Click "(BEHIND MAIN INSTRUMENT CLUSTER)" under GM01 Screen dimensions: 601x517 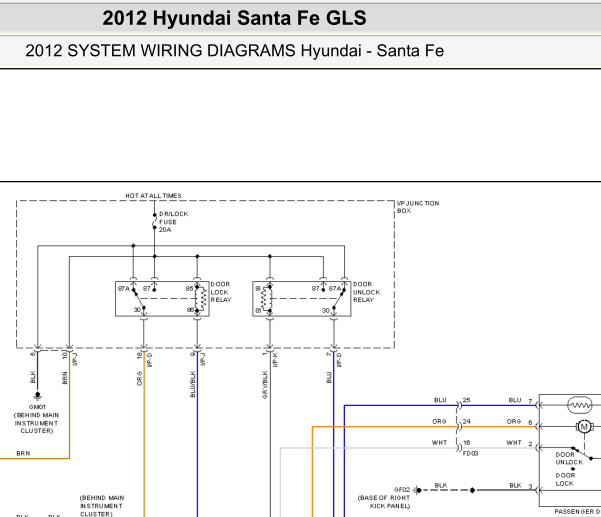pos(36,423)
